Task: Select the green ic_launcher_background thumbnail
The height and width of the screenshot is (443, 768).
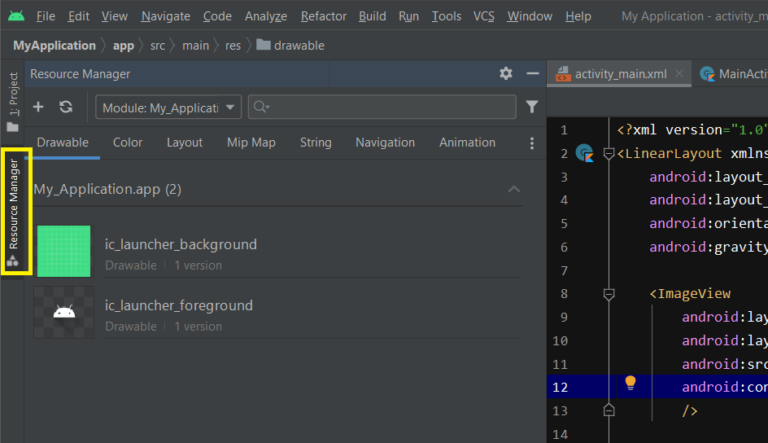Action: pos(64,252)
